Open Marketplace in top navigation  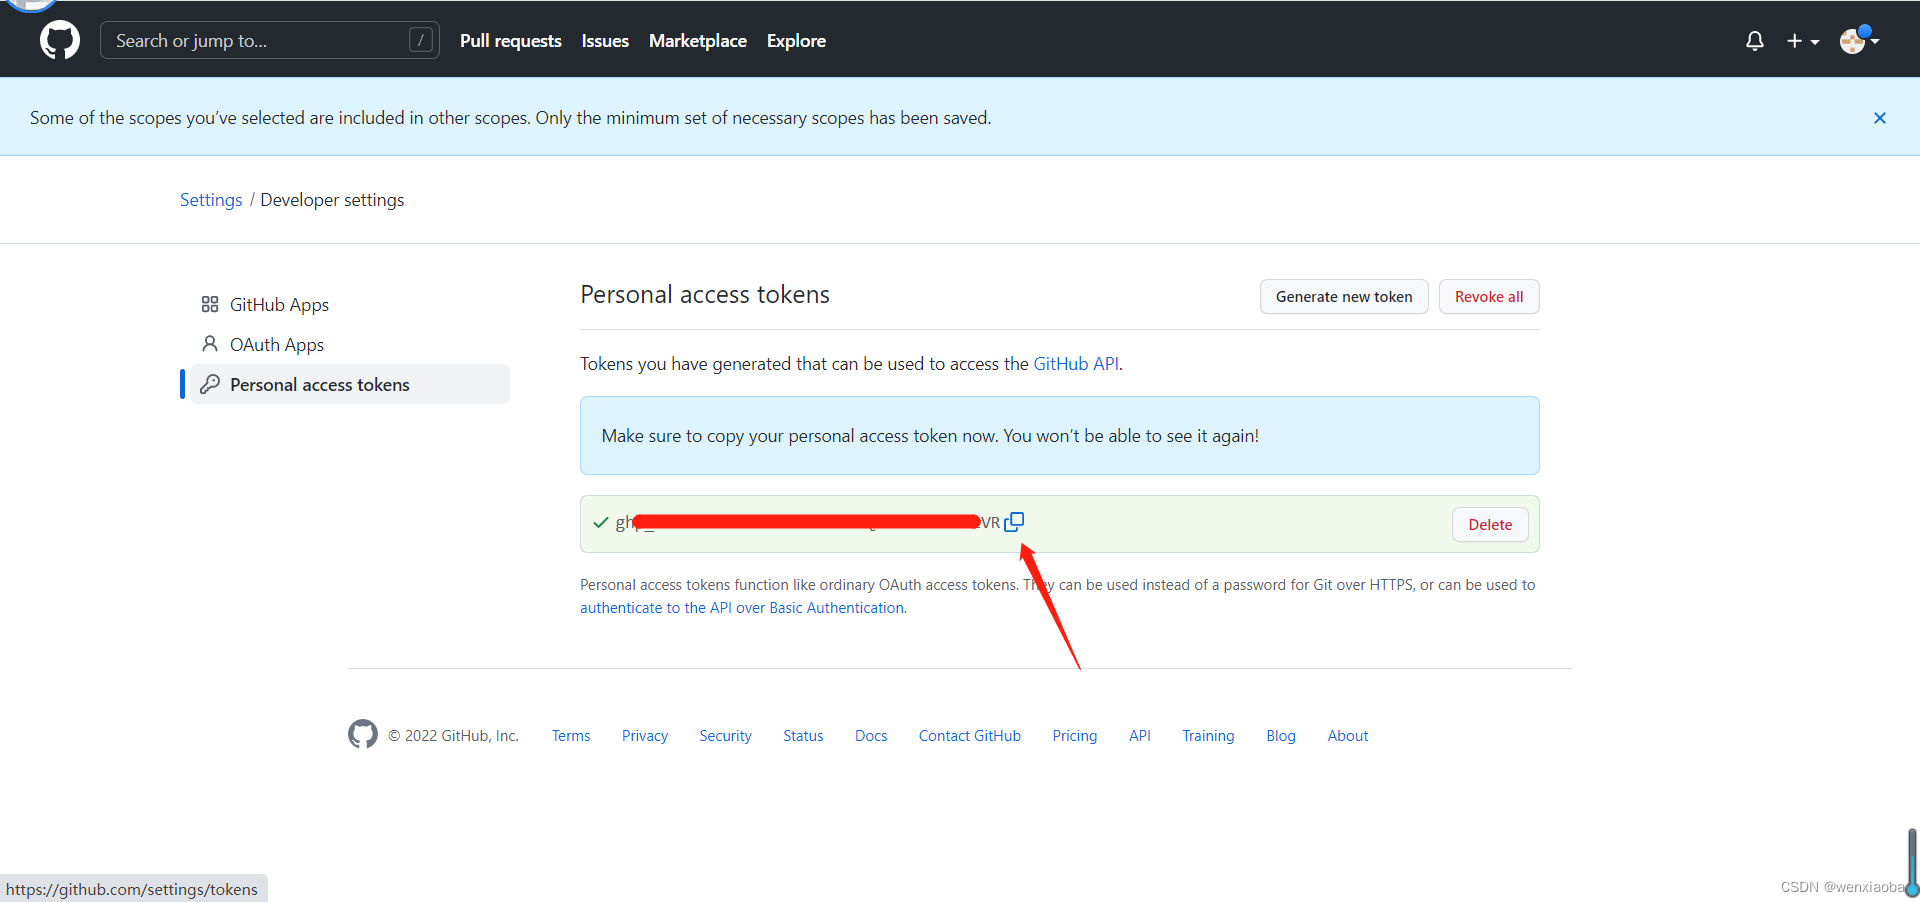698,41
